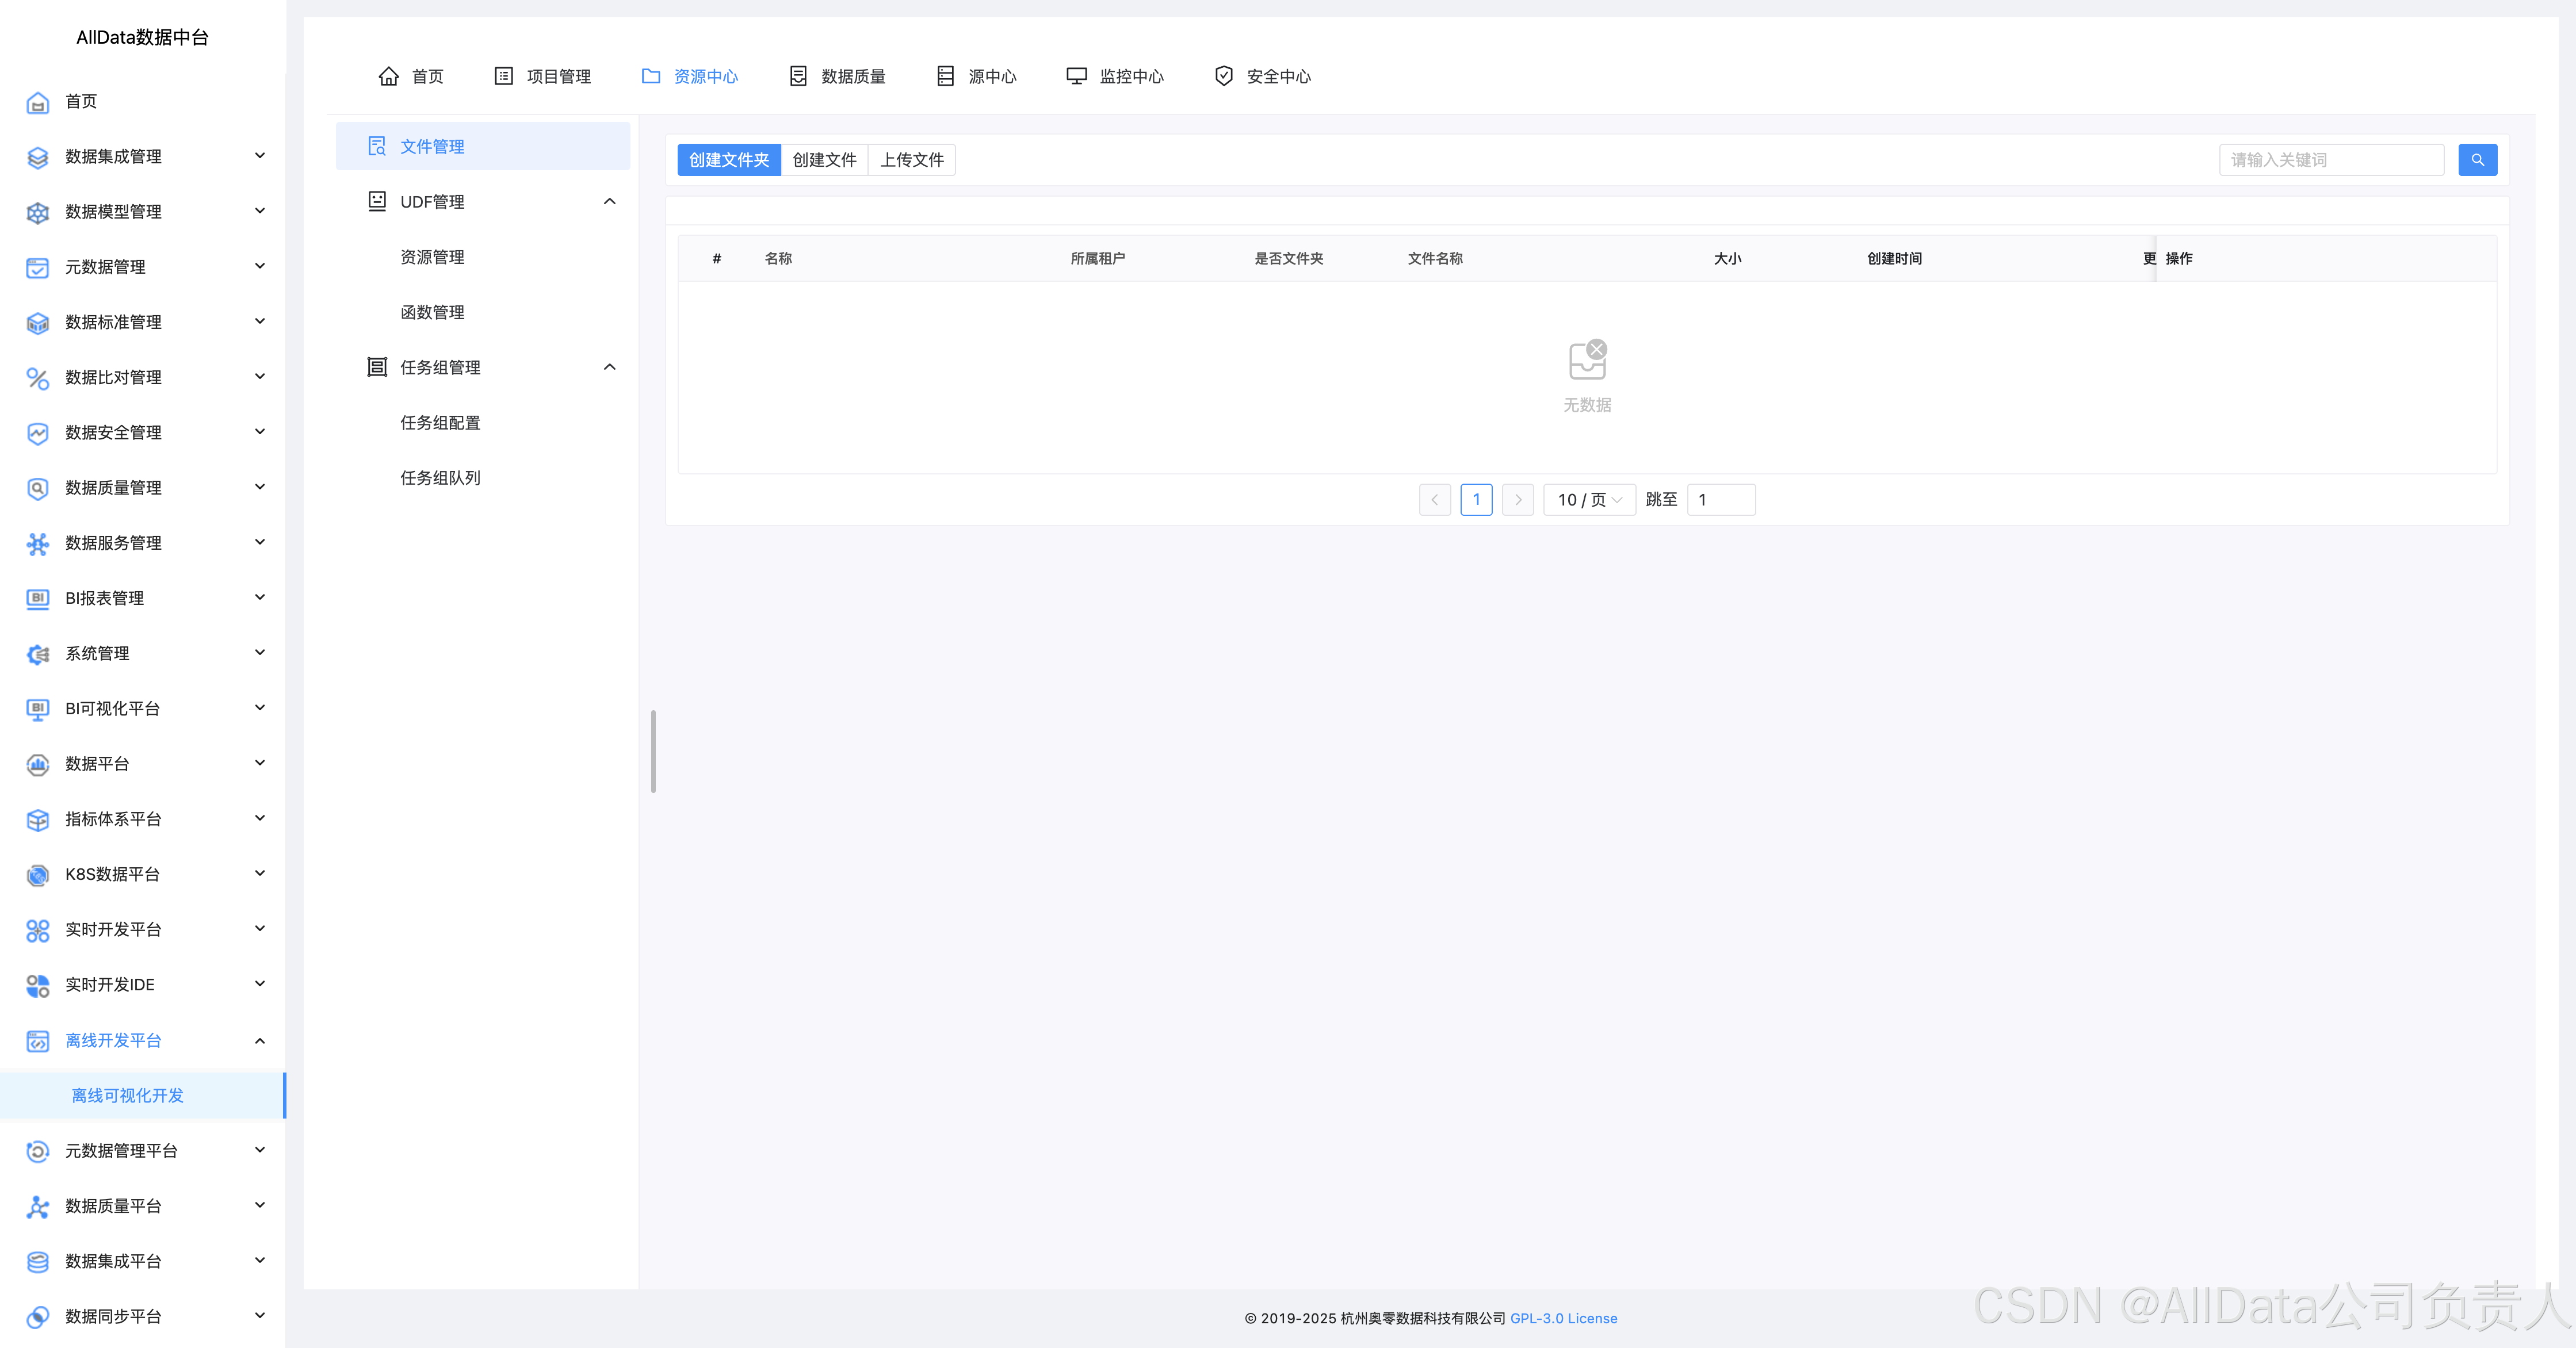
Task: Click the 创建文件 button
Action: (824, 160)
